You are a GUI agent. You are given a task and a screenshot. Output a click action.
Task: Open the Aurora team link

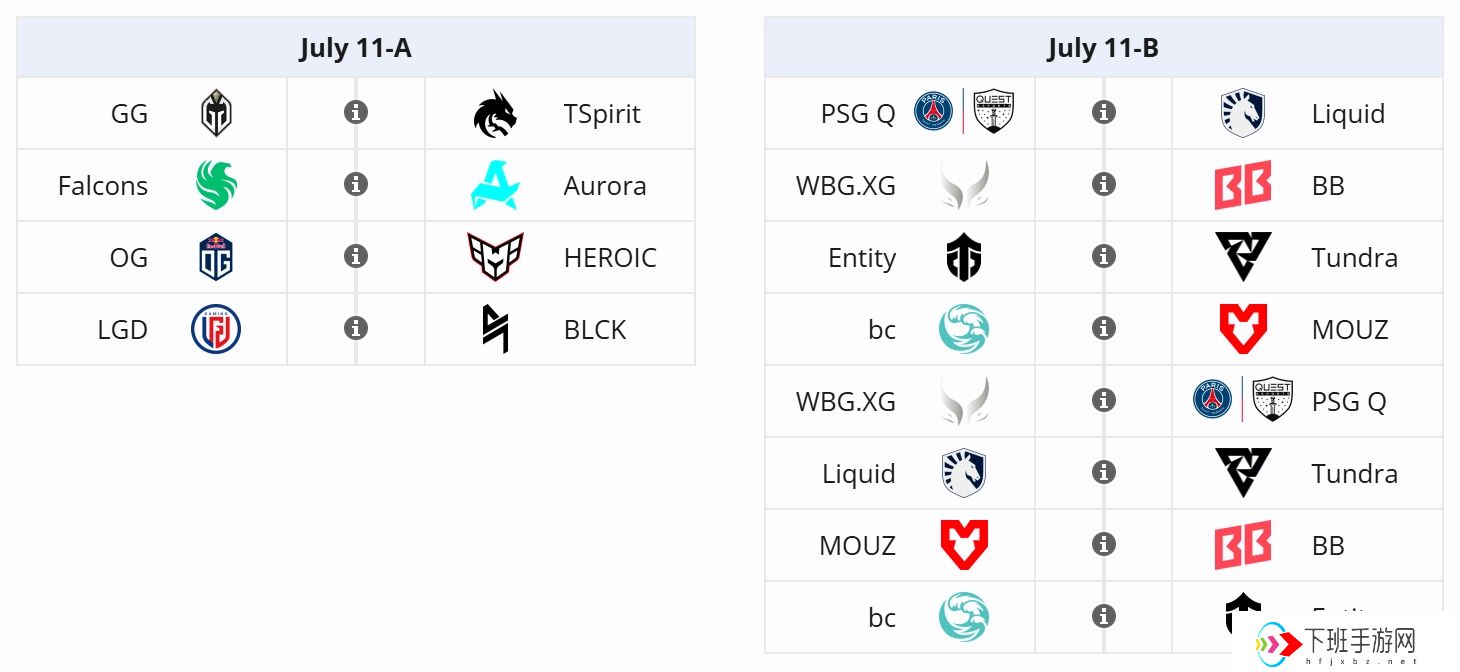(x=605, y=185)
